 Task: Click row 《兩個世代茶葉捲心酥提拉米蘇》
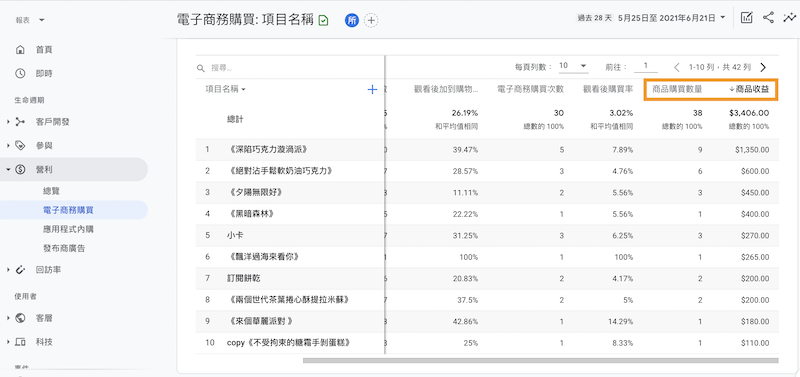[289, 299]
